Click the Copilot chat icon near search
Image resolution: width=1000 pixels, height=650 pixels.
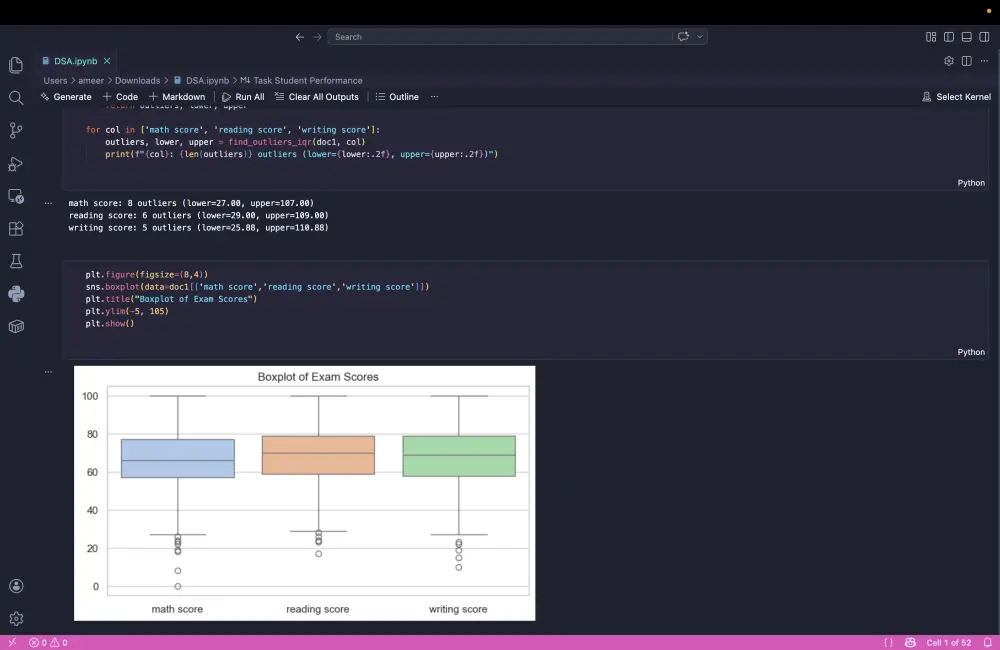coord(683,36)
